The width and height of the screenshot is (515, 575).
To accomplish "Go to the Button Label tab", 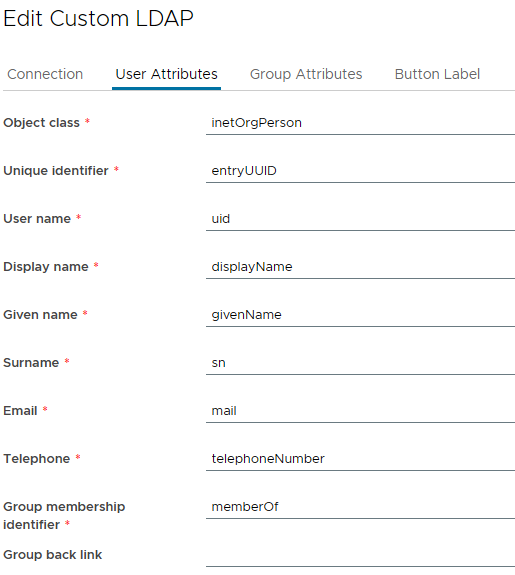I will pos(437,74).
